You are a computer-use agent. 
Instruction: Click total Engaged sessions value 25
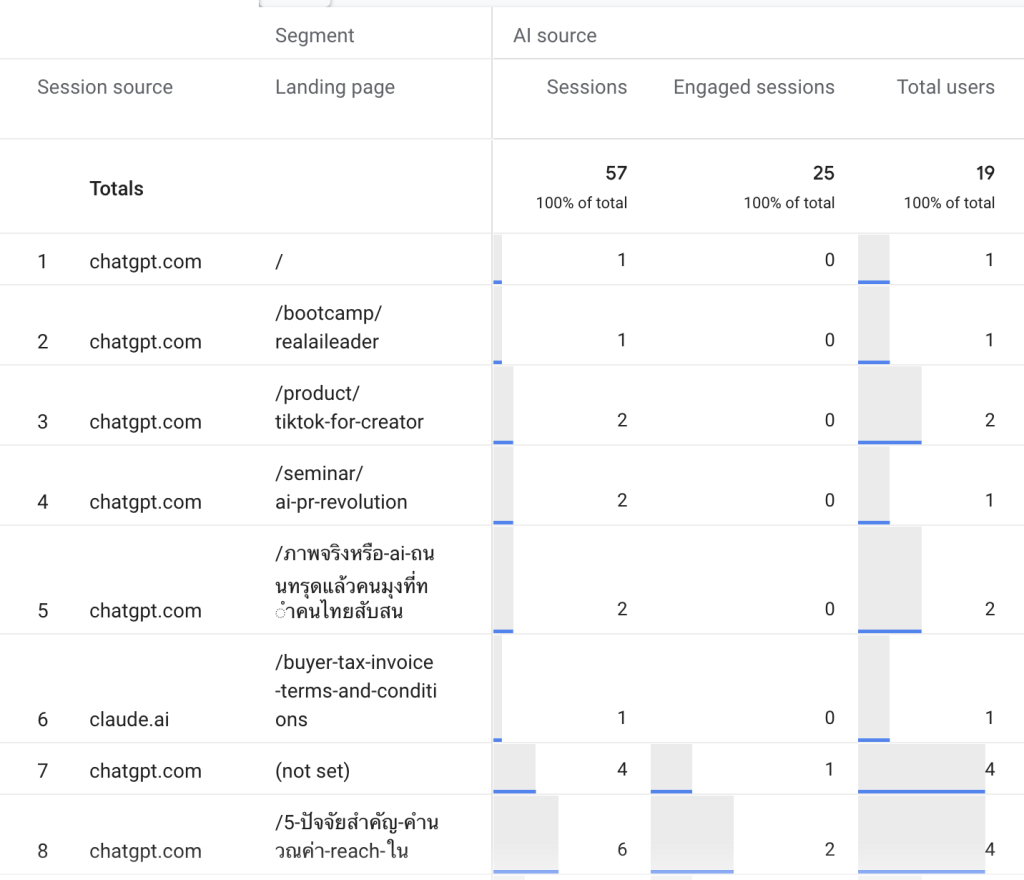[x=823, y=173]
